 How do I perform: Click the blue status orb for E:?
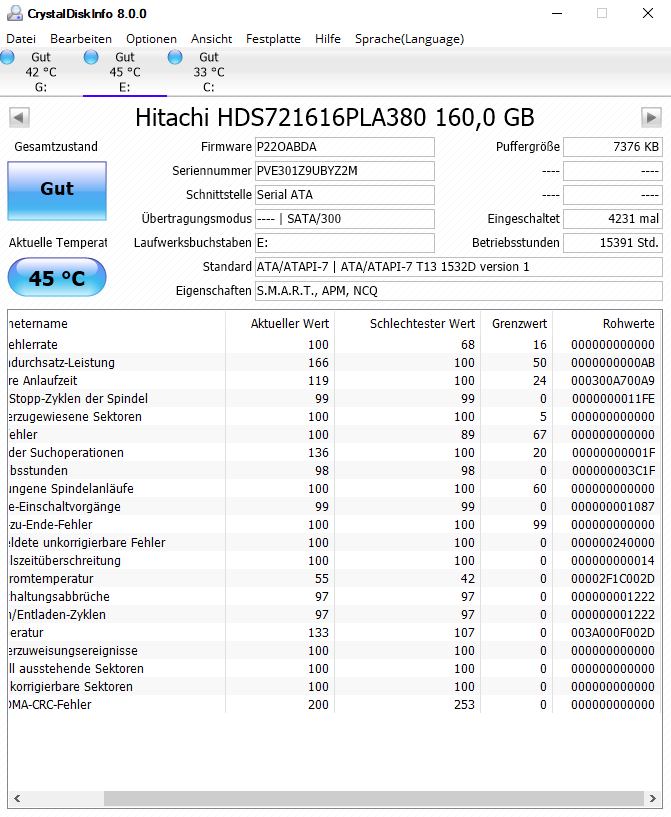click(91, 57)
